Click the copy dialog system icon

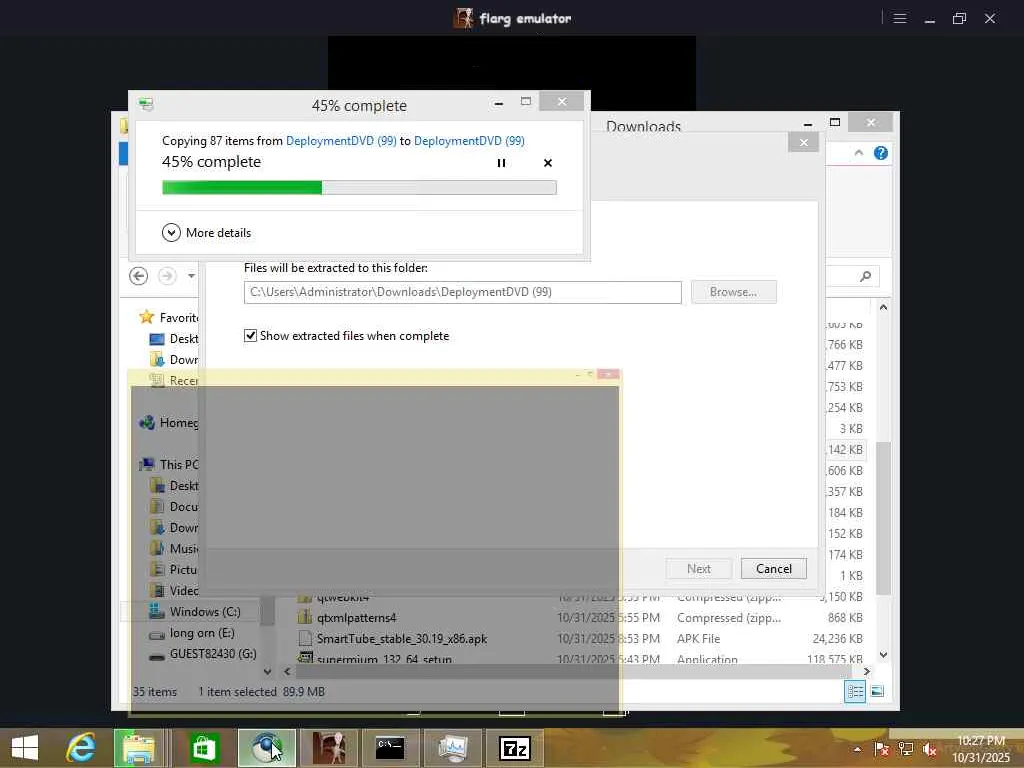tap(146, 104)
